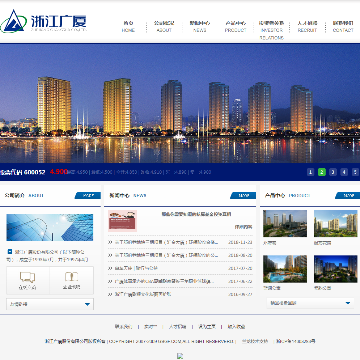The height and width of the screenshot is (360, 360).
Task: Select the highlighted green slide 2 indicator
Action: 322,172
